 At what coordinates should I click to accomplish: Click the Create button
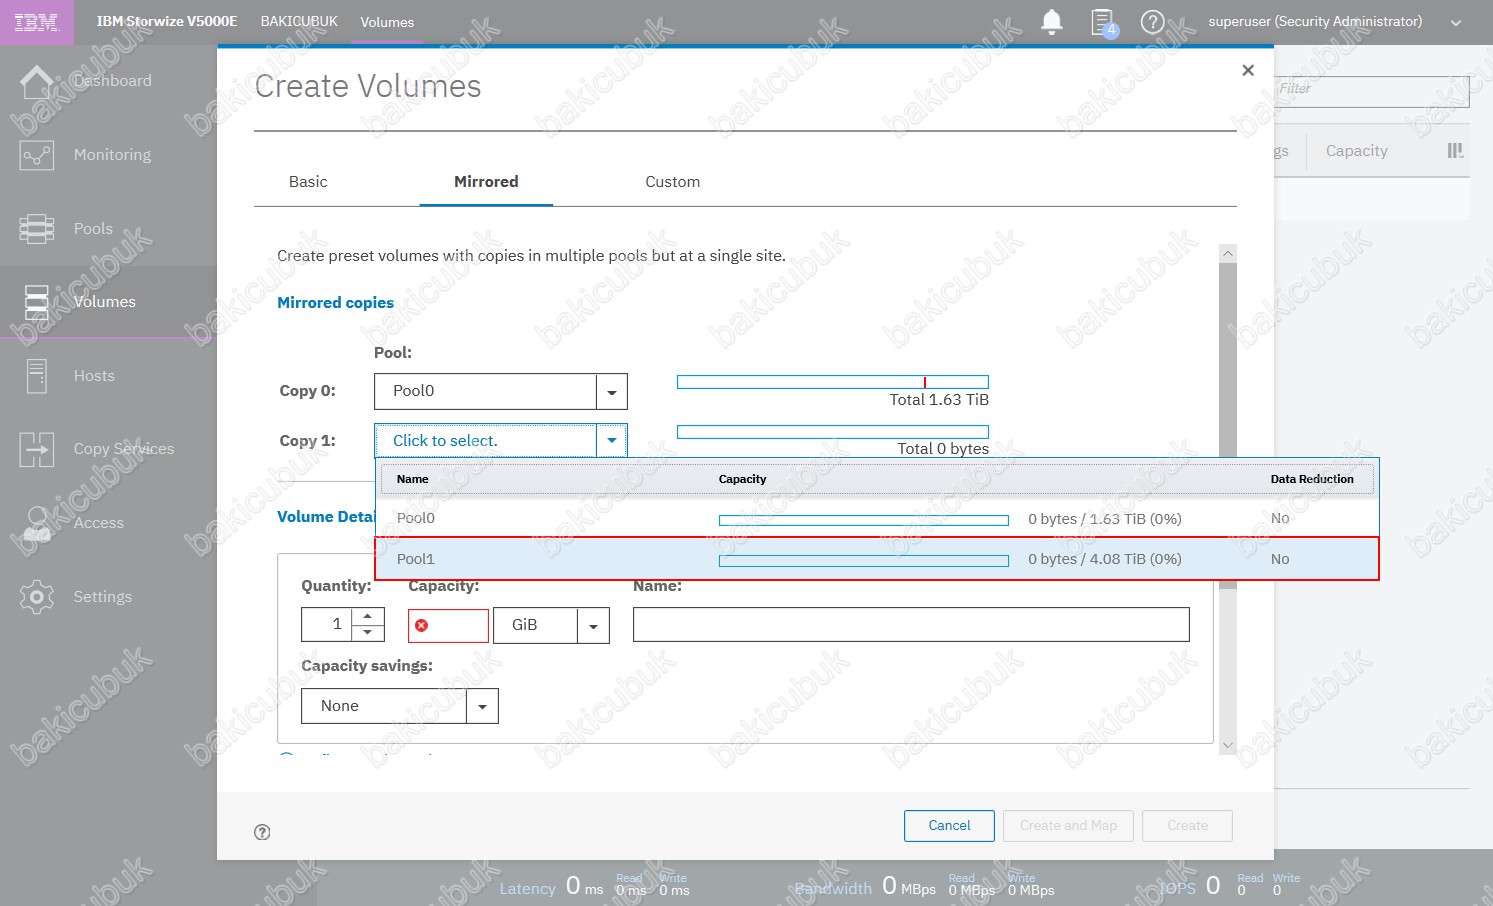1187,826
